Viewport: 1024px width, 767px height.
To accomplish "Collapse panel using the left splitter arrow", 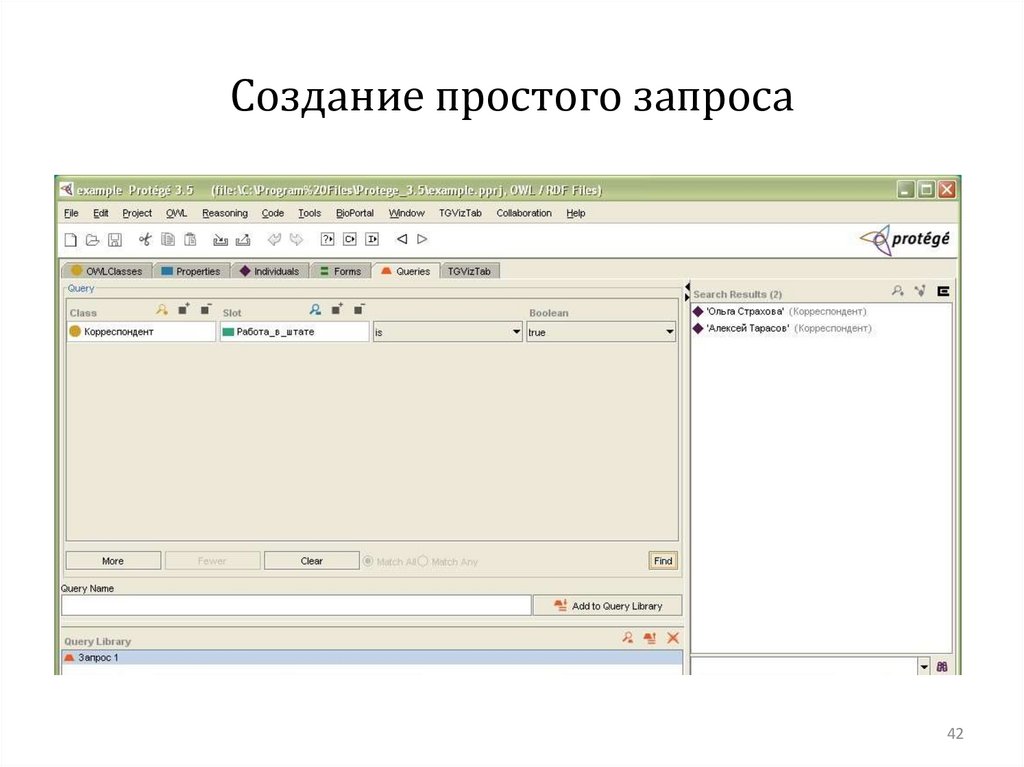I will (687, 287).
